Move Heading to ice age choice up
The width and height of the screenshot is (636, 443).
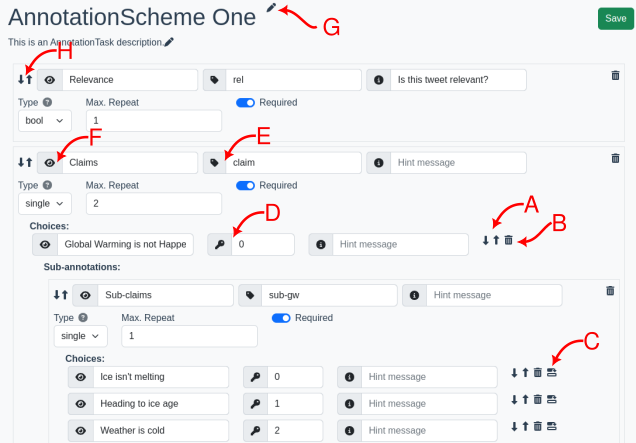525,399
